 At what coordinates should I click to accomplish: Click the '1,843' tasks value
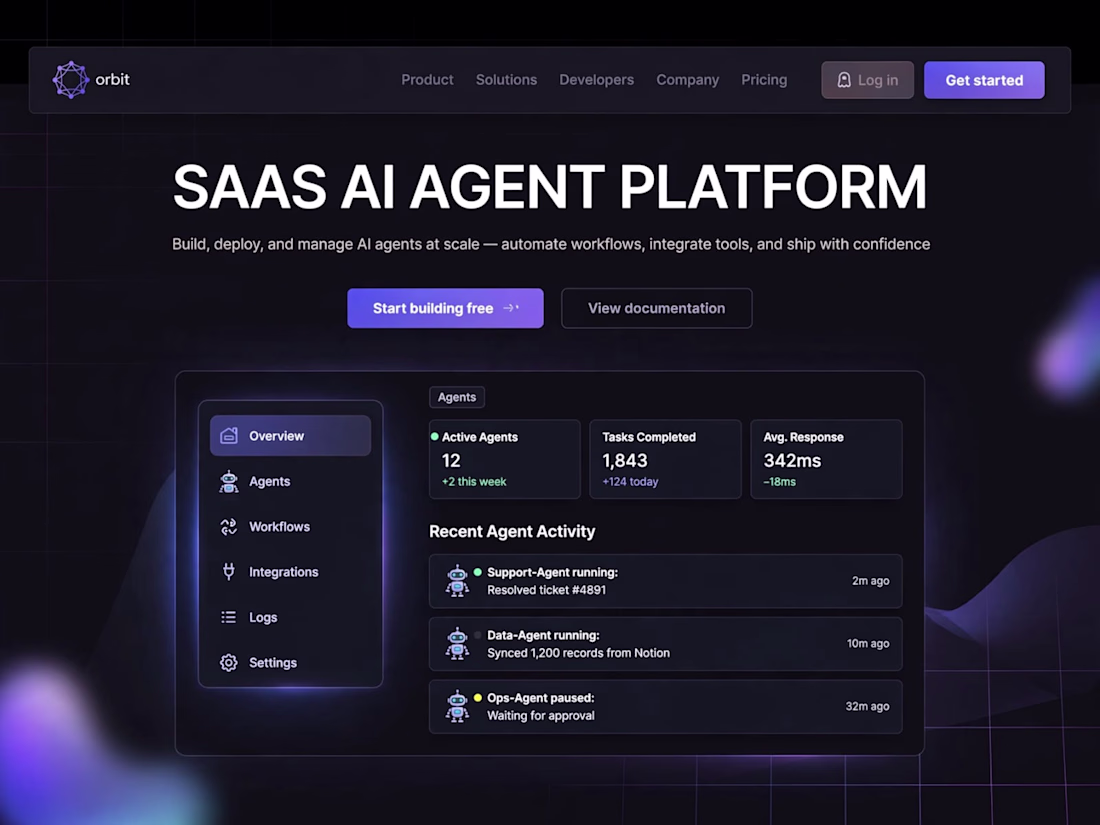click(624, 460)
